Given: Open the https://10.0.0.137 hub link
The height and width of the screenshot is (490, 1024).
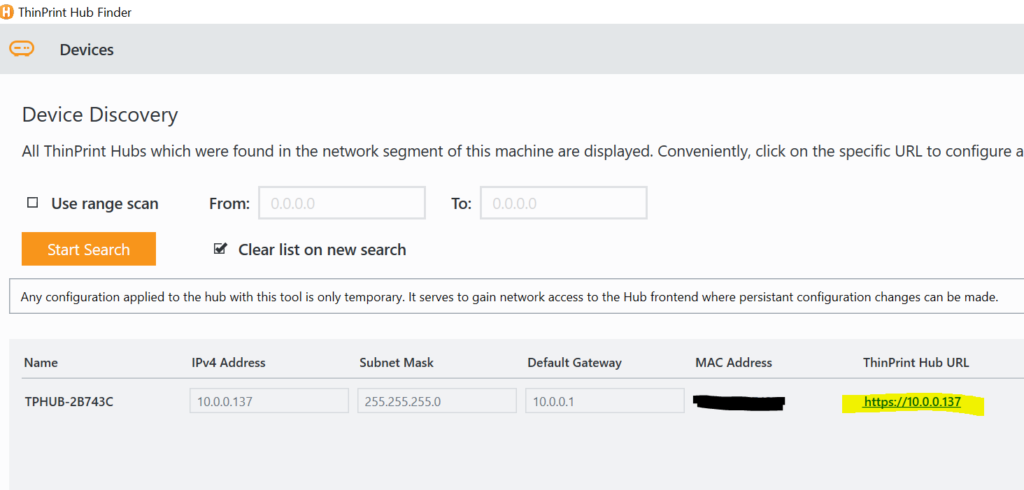Looking at the screenshot, I should point(912,402).
